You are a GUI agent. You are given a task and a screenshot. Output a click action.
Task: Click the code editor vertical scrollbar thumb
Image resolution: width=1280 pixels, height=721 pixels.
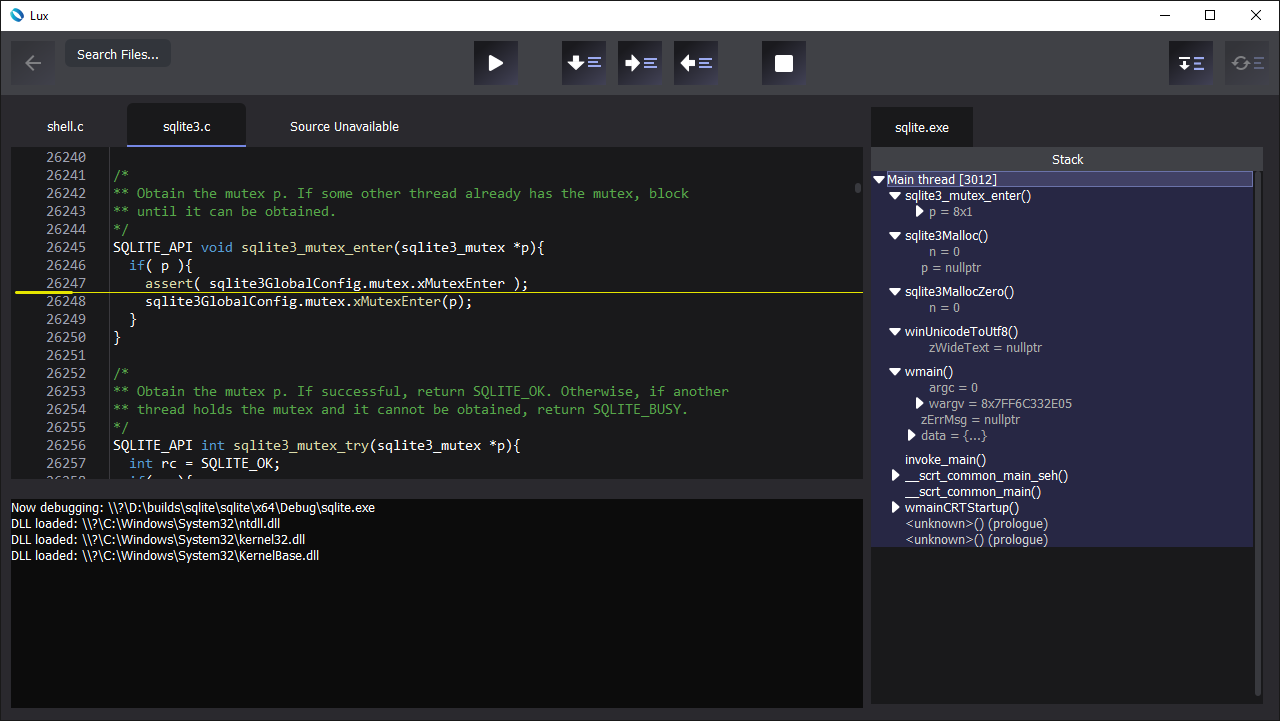pyautogui.click(x=857, y=188)
